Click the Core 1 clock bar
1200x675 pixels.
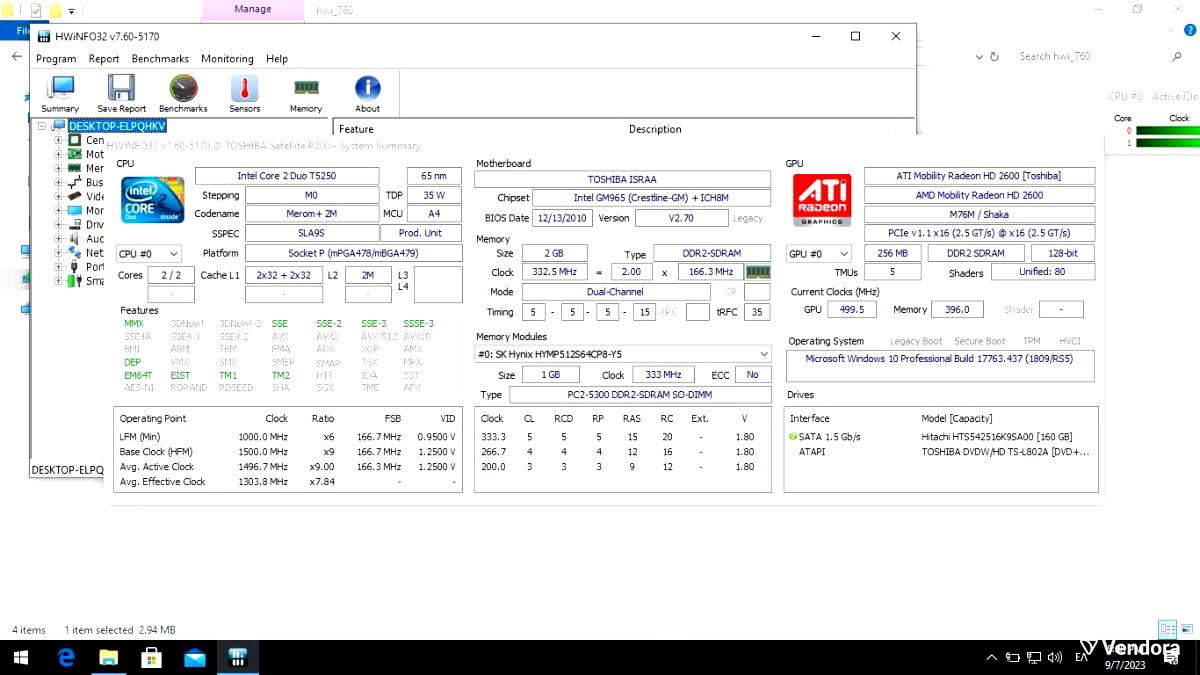pos(1168,143)
